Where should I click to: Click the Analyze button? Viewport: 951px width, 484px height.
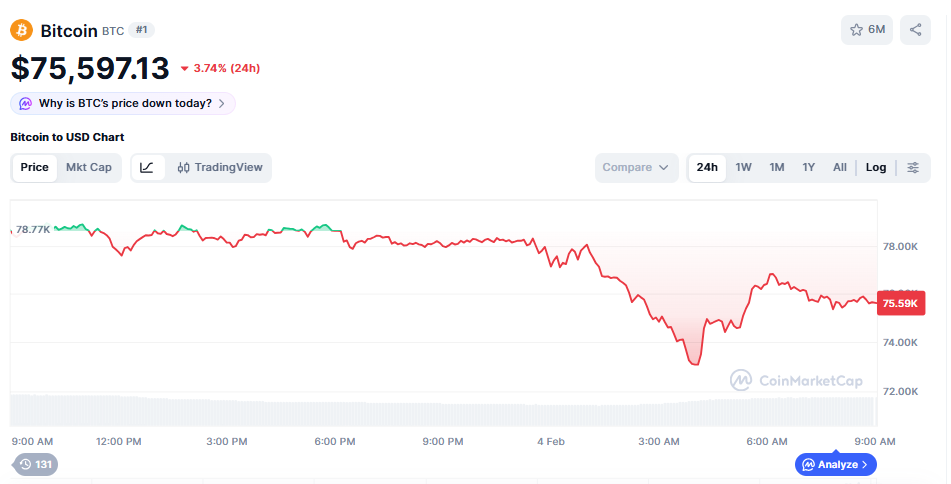(831, 465)
